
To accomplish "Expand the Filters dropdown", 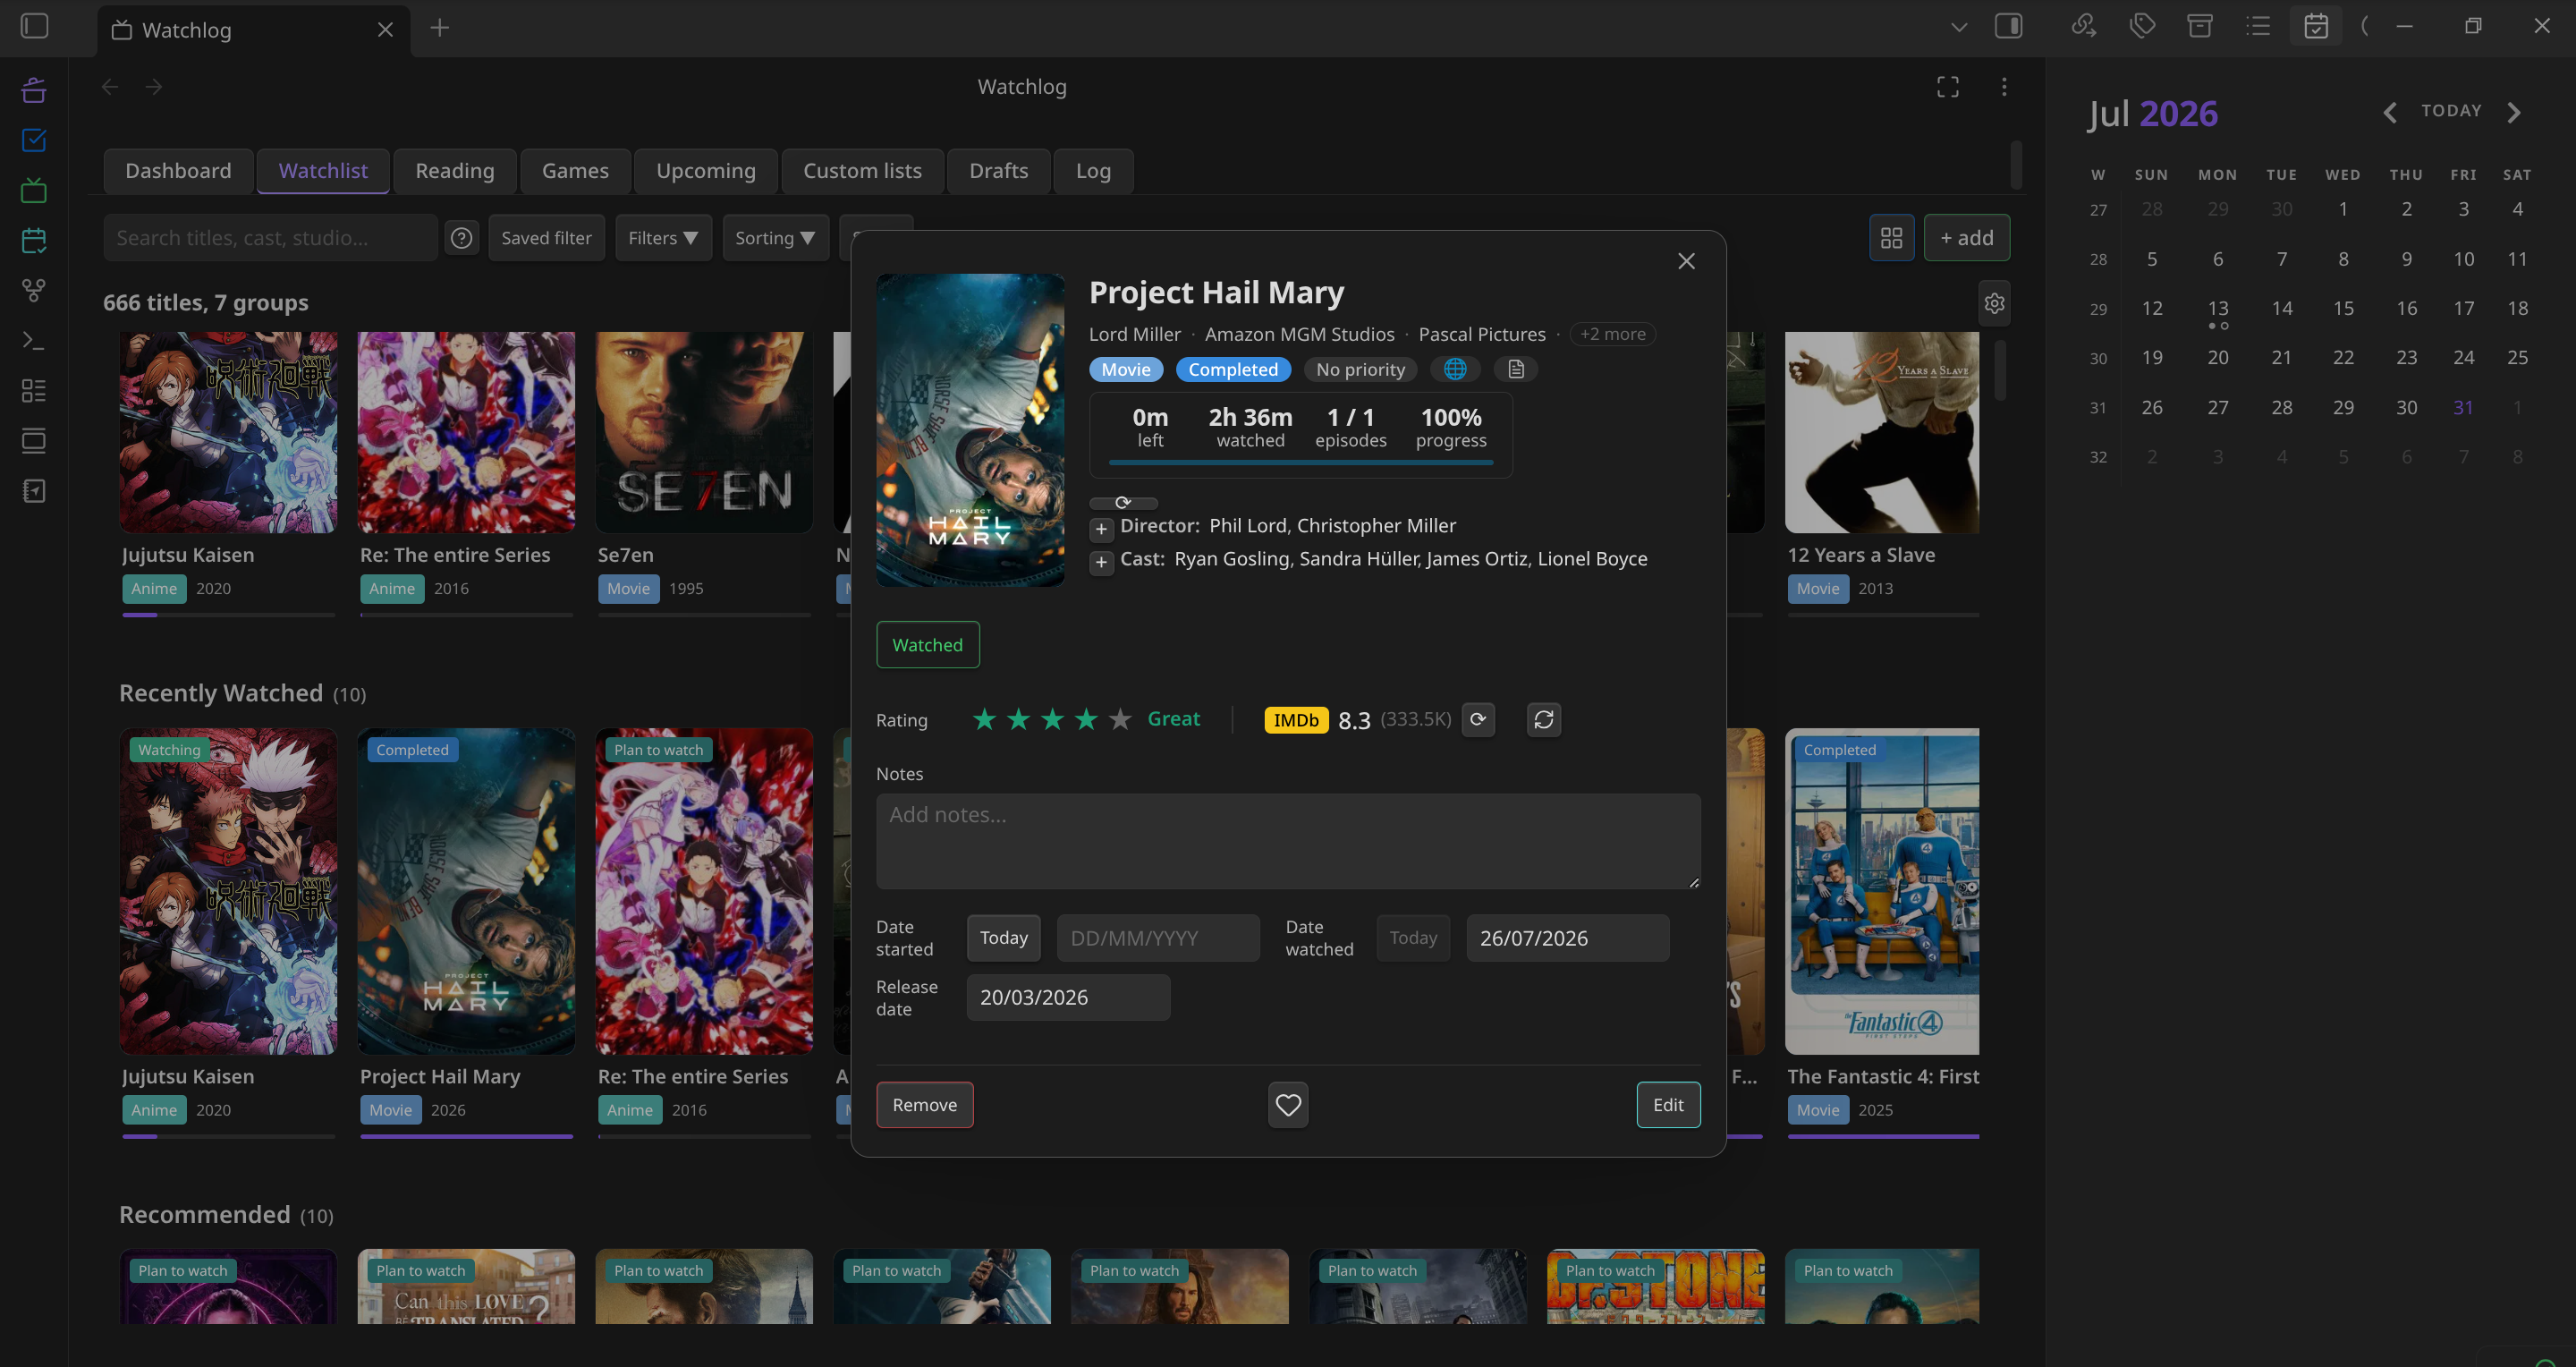I will [663, 238].
